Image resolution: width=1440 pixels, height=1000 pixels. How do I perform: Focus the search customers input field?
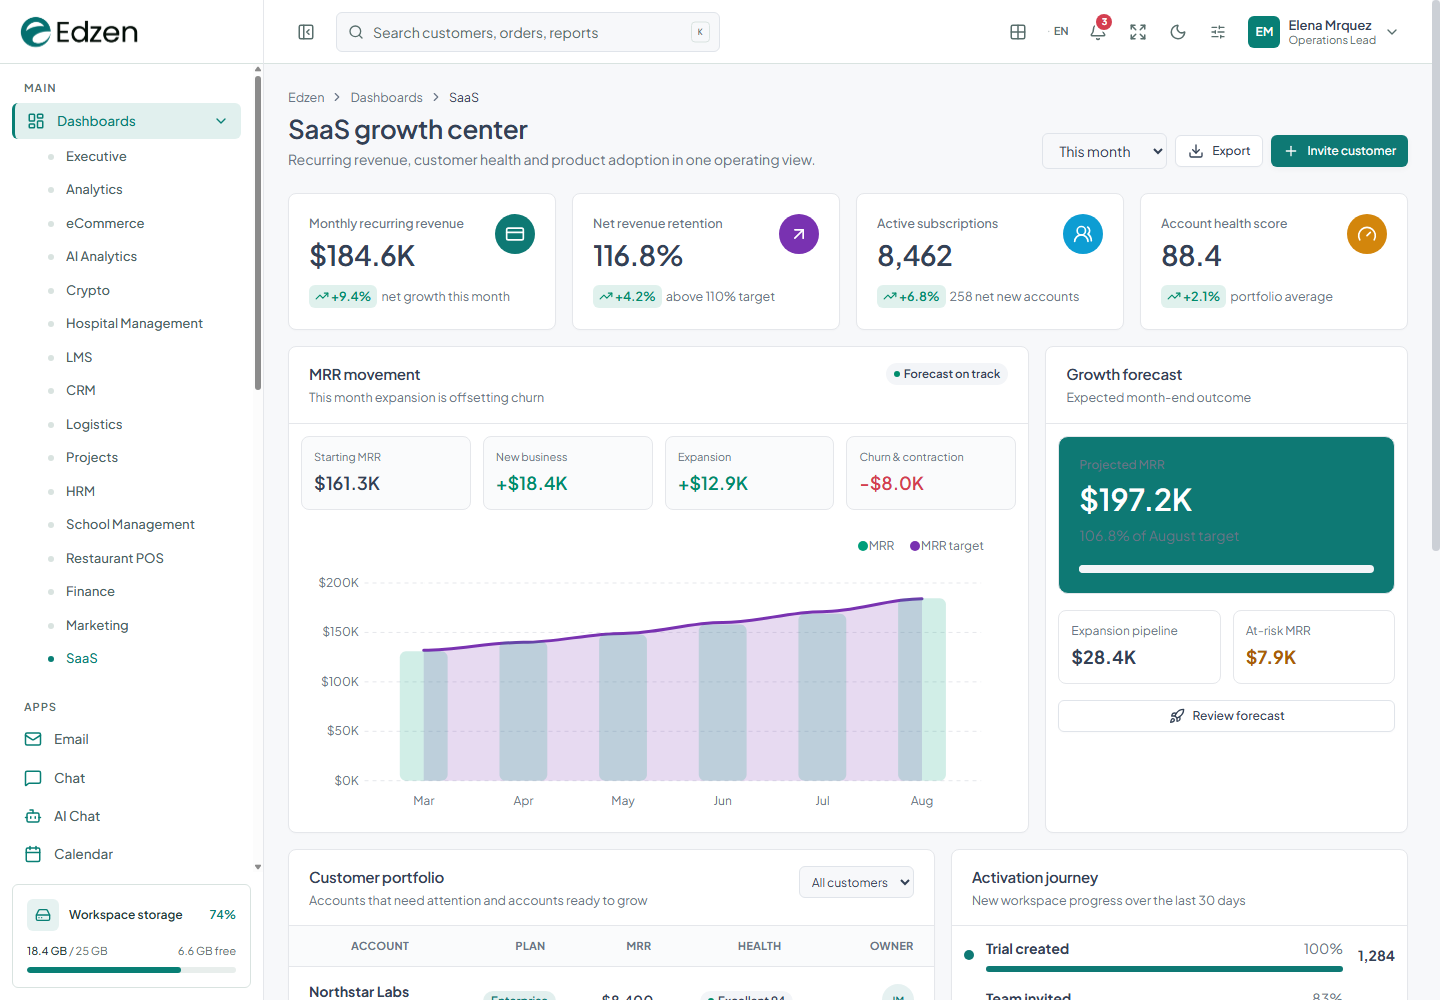(528, 32)
